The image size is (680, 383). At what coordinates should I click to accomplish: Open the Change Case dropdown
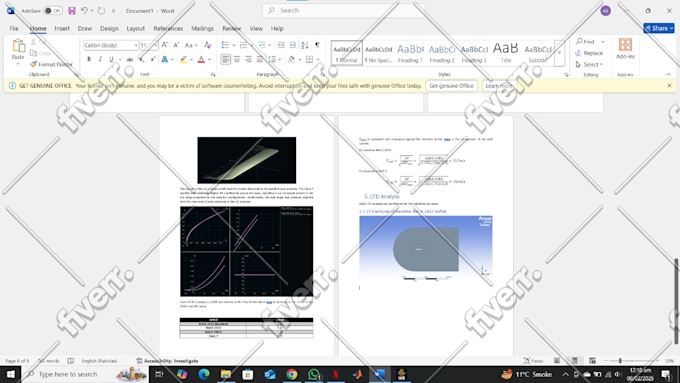pos(191,45)
